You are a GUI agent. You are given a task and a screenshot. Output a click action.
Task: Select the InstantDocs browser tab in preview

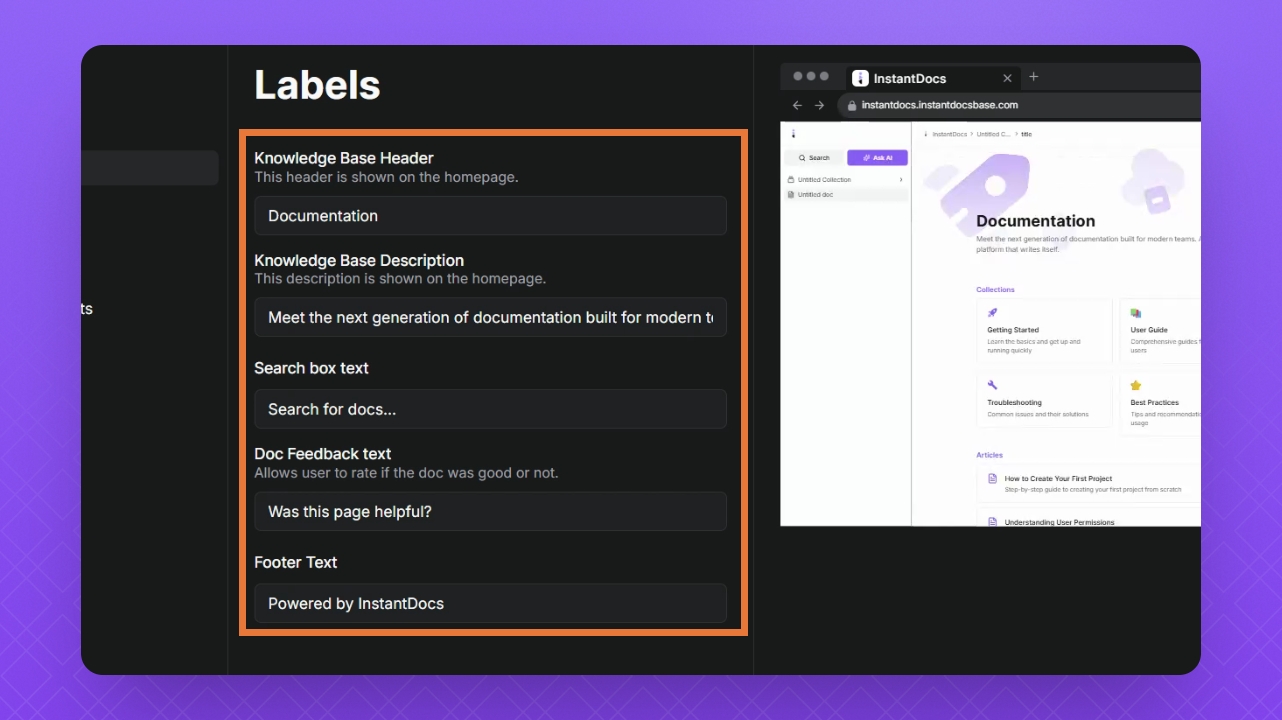point(933,78)
